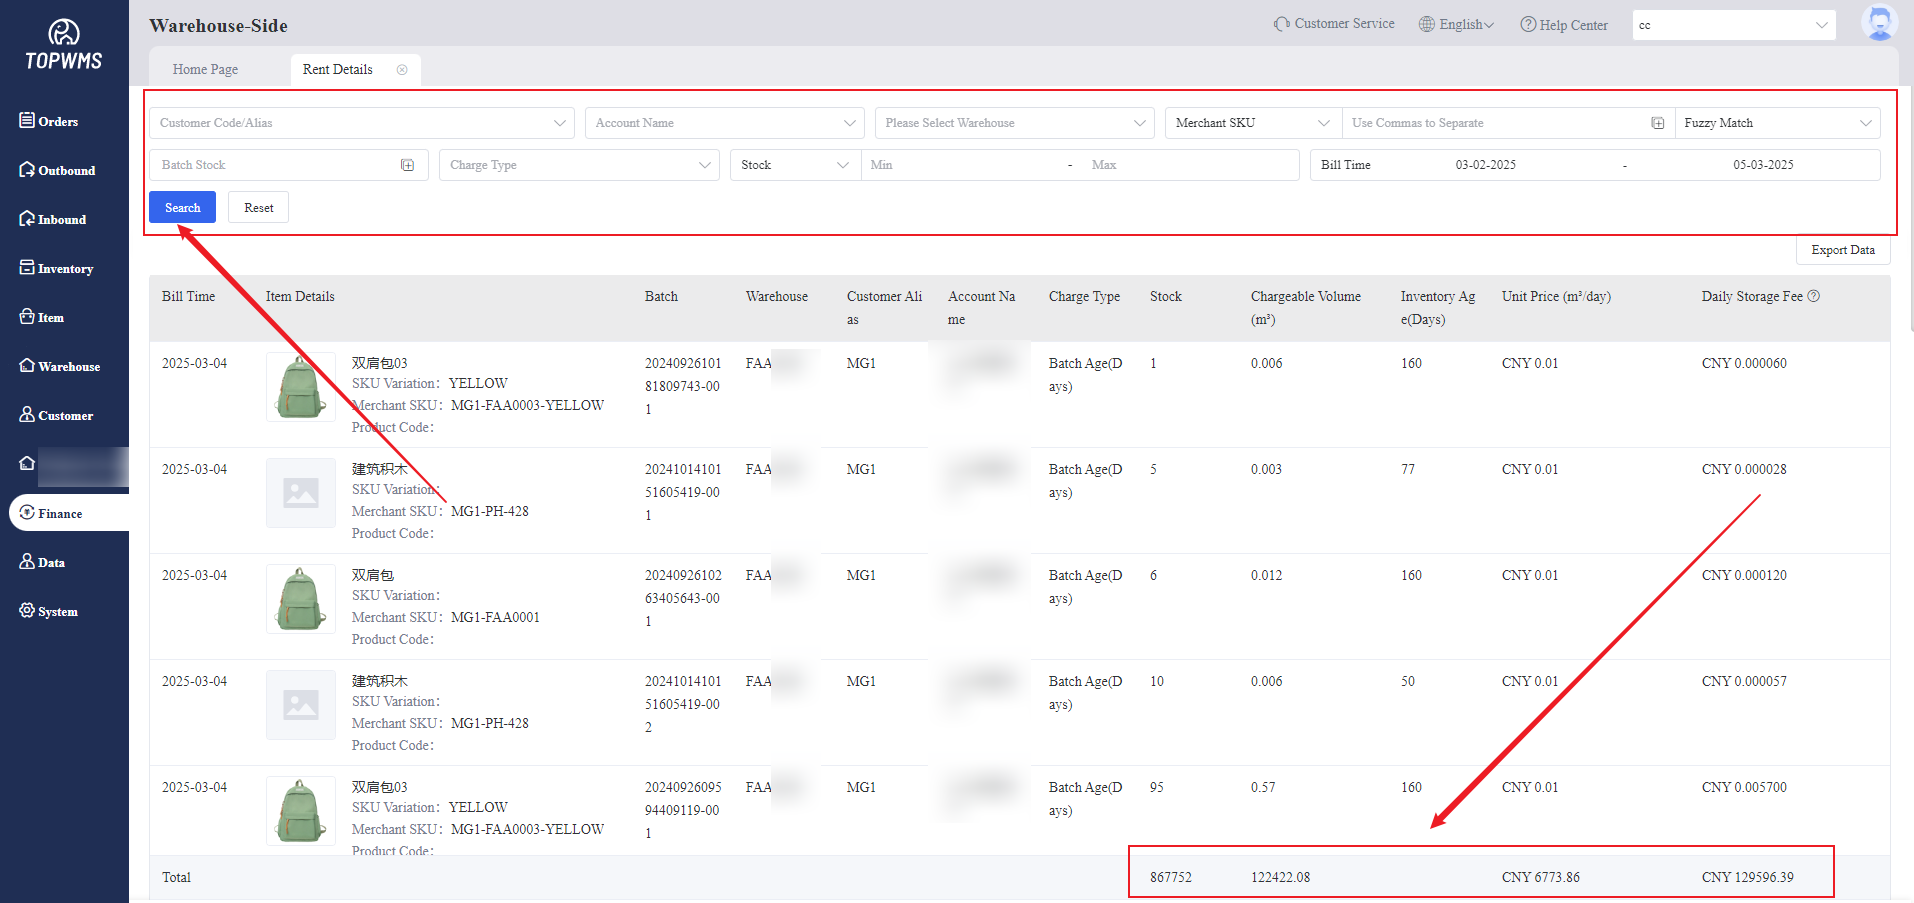The width and height of the screenshot is (1914, 903).
Task: Close the Rent Details tab
Action: 402,70
